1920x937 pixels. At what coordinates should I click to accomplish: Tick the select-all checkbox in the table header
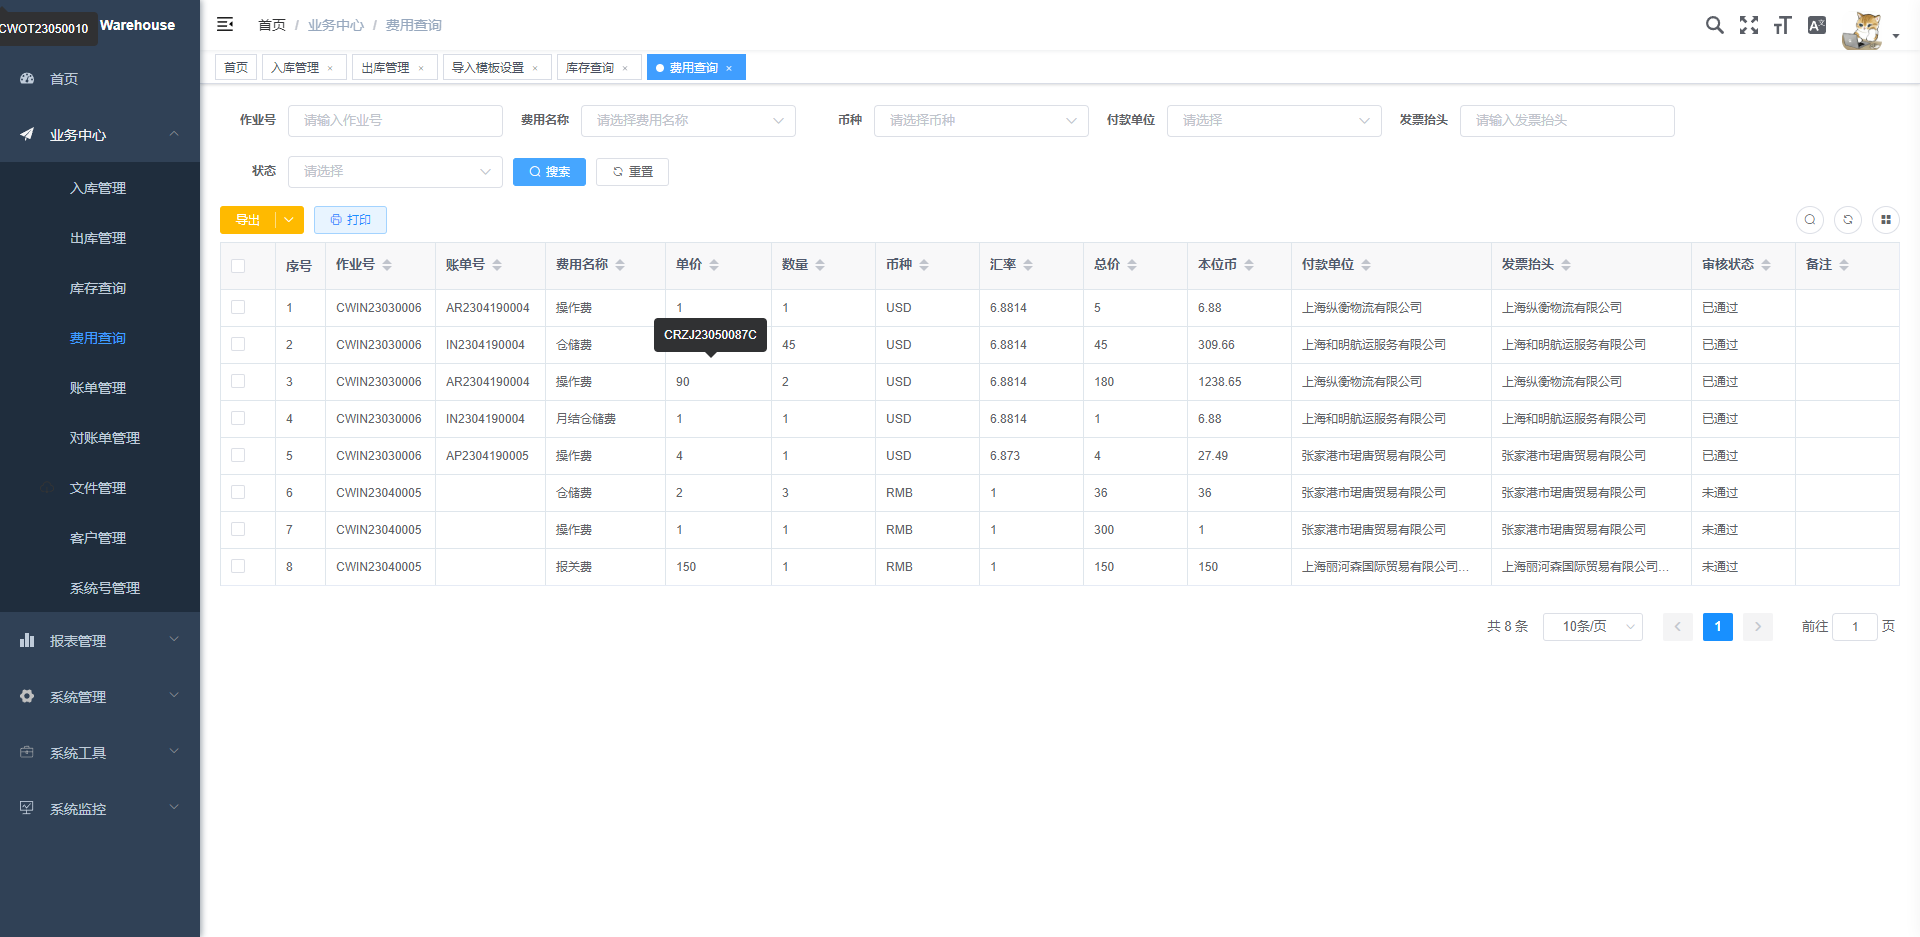[238, 266]
